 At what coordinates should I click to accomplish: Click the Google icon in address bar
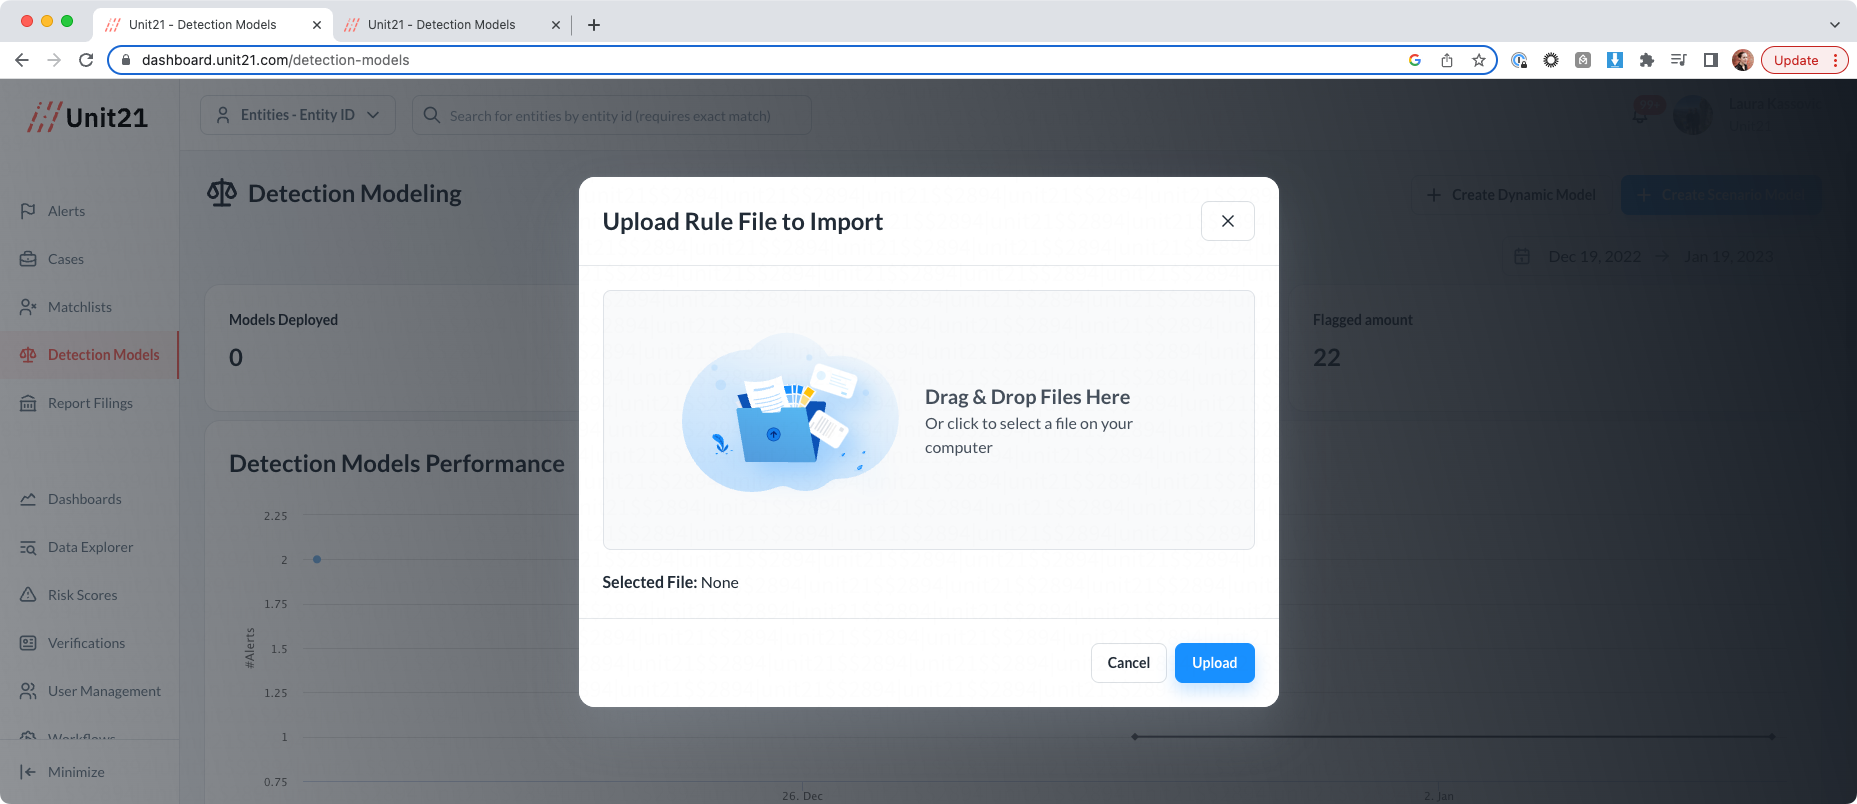click(x=1415, y=60)
